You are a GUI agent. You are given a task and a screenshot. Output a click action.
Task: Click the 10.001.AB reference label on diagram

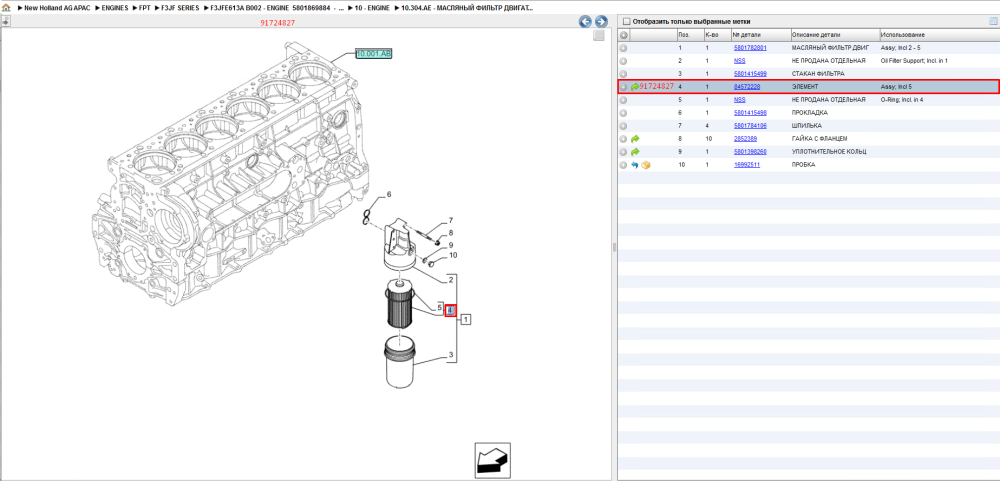tap(374, 54)
